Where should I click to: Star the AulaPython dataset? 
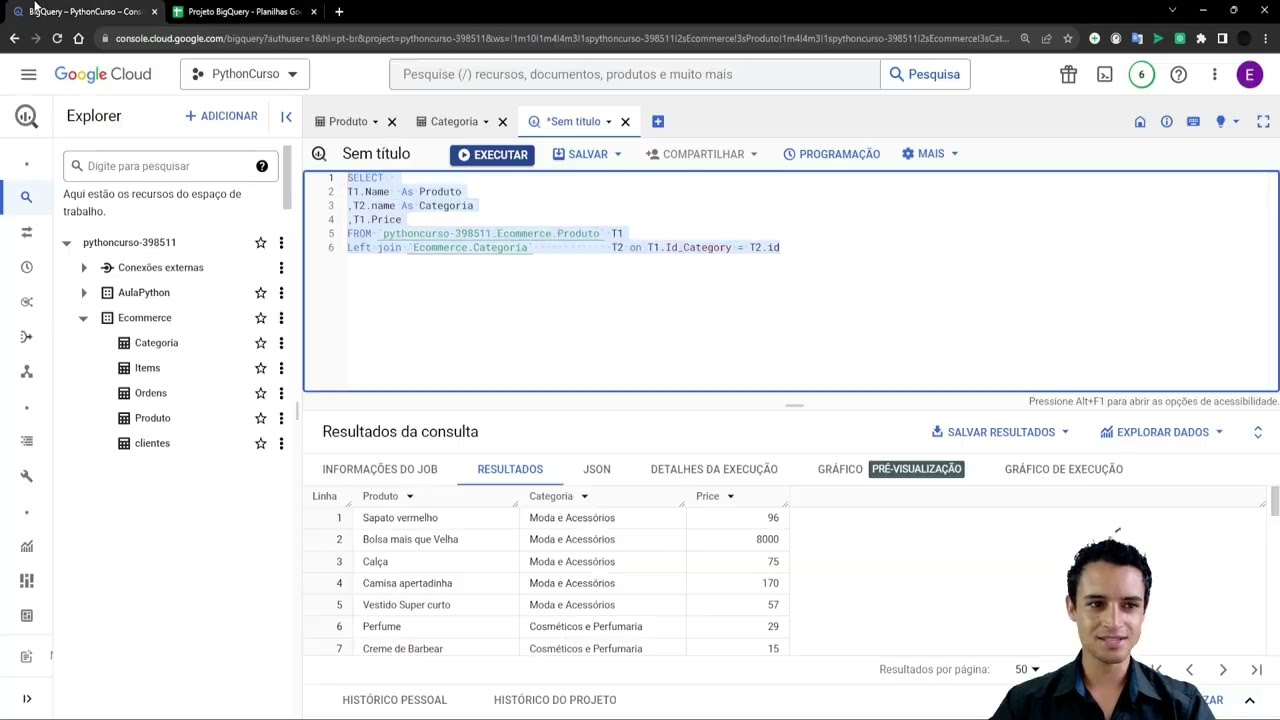[260, 292]
